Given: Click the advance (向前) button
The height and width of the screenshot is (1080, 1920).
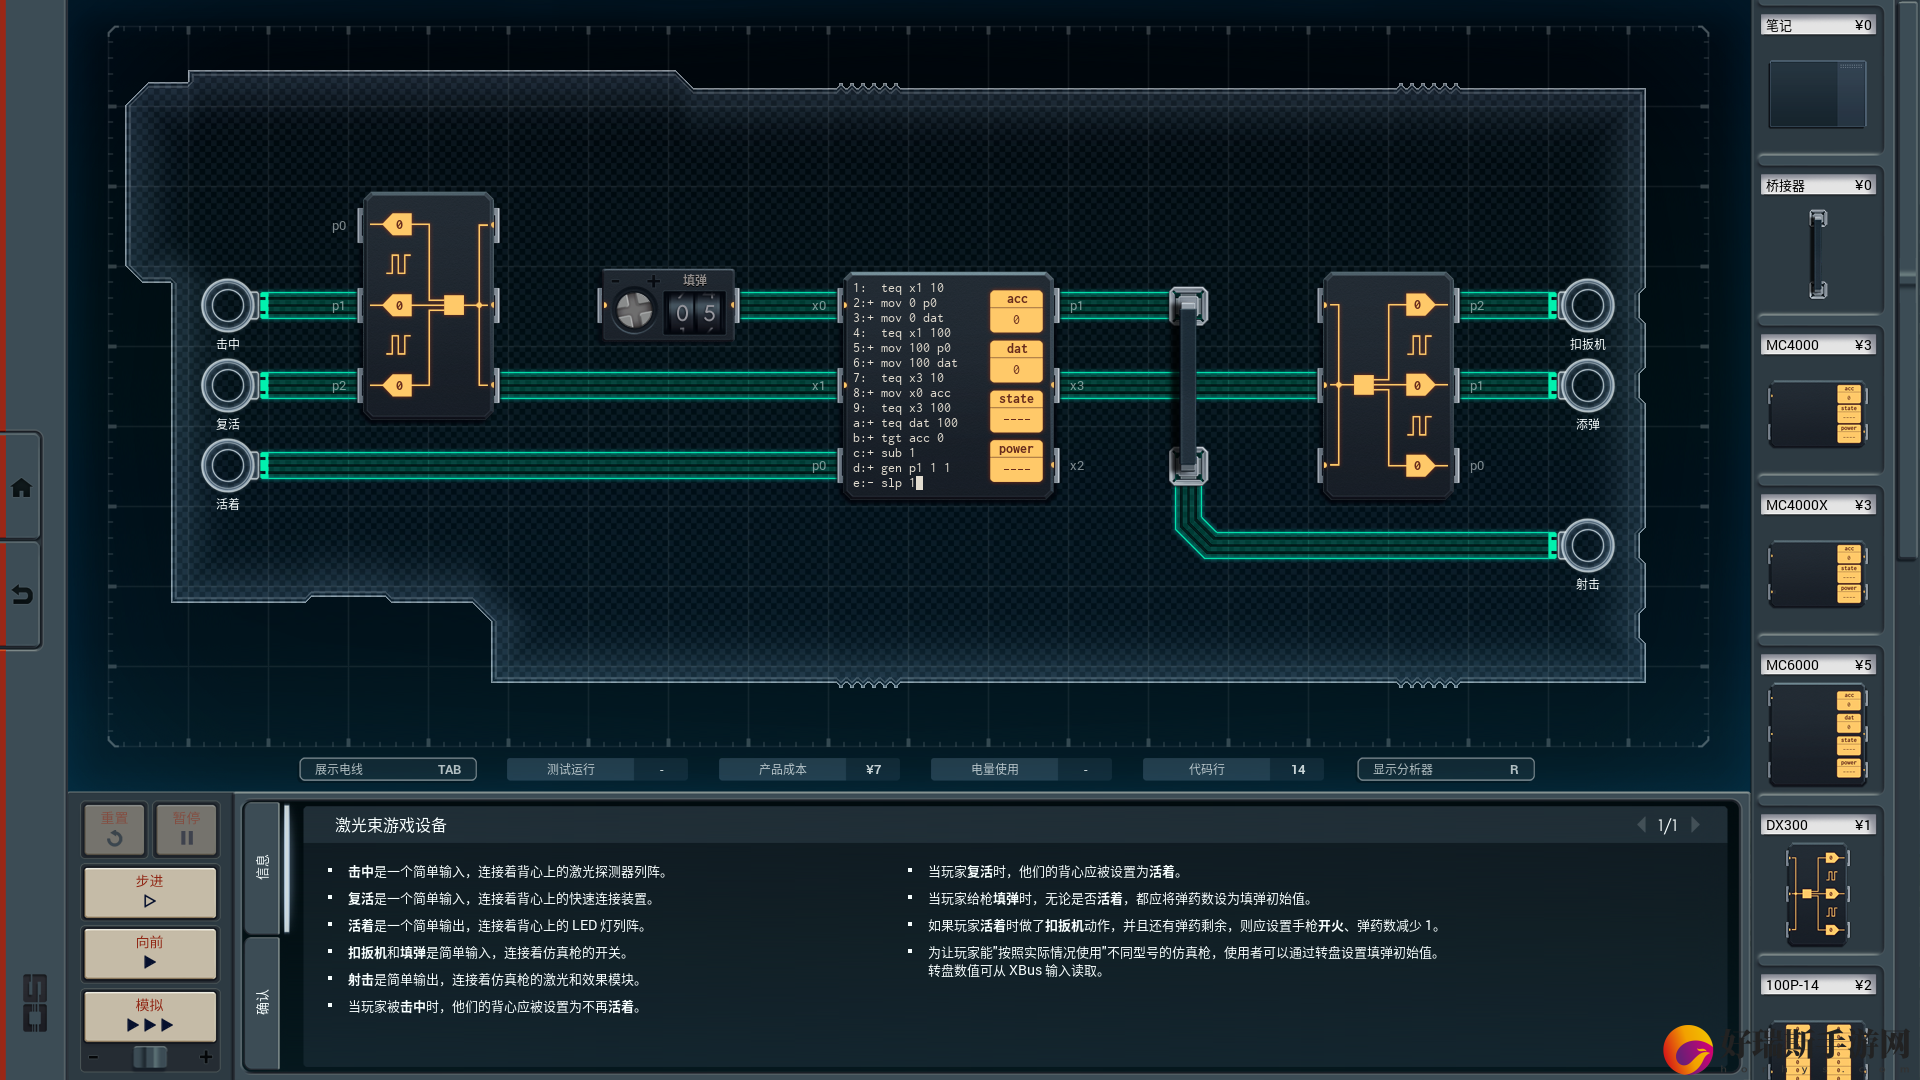Looking at the screenshot, I should 150,952.
